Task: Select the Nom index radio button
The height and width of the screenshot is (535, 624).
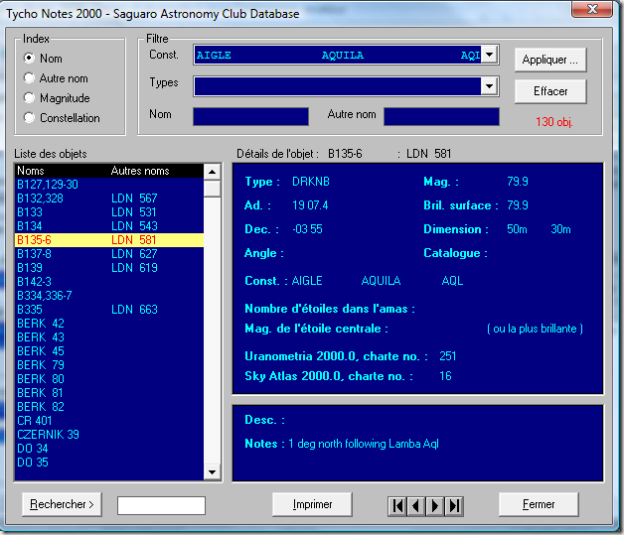Action: (x=30, y=59)
